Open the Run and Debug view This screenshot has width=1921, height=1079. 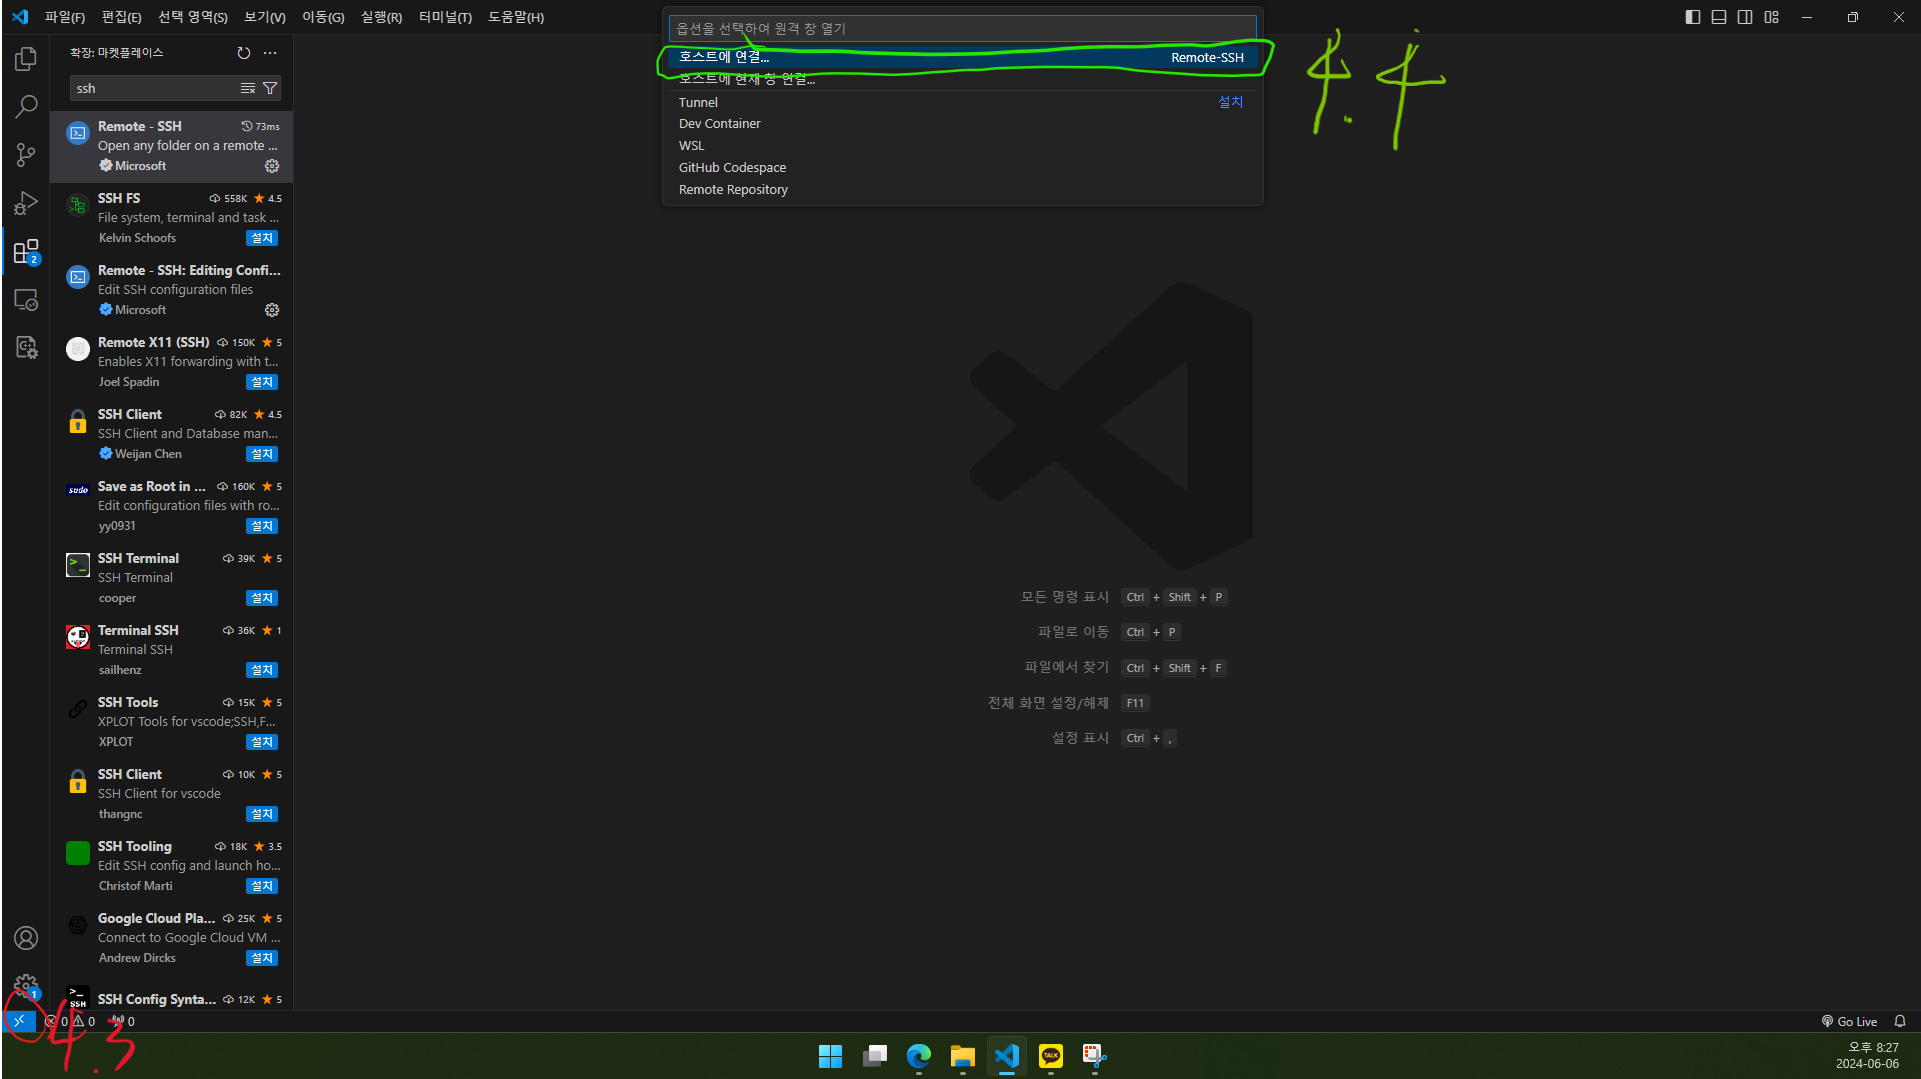[x=26, y=203]
